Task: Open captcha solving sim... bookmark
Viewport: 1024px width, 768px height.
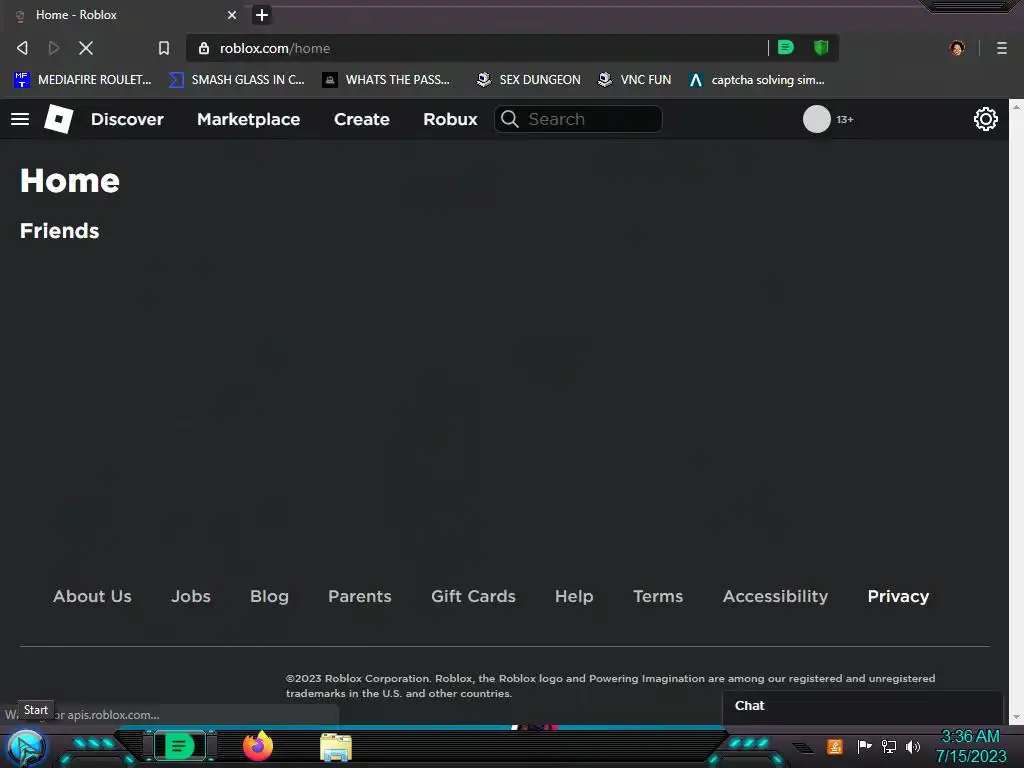Action: (x=757, y=80)
